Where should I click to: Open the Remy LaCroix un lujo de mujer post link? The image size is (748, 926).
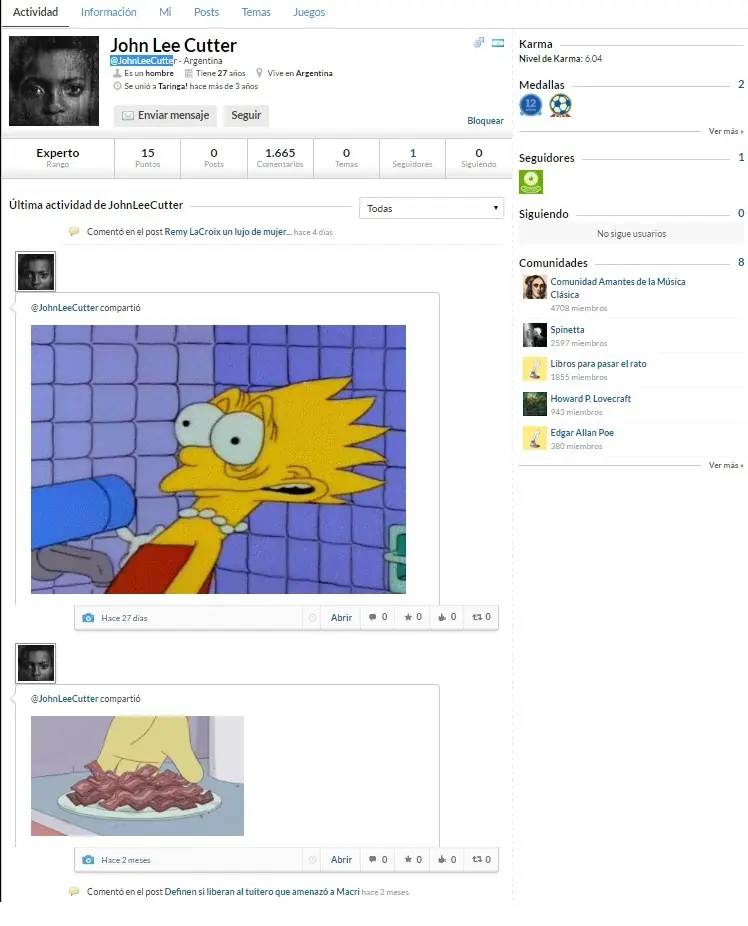click(x=228, y=232)
